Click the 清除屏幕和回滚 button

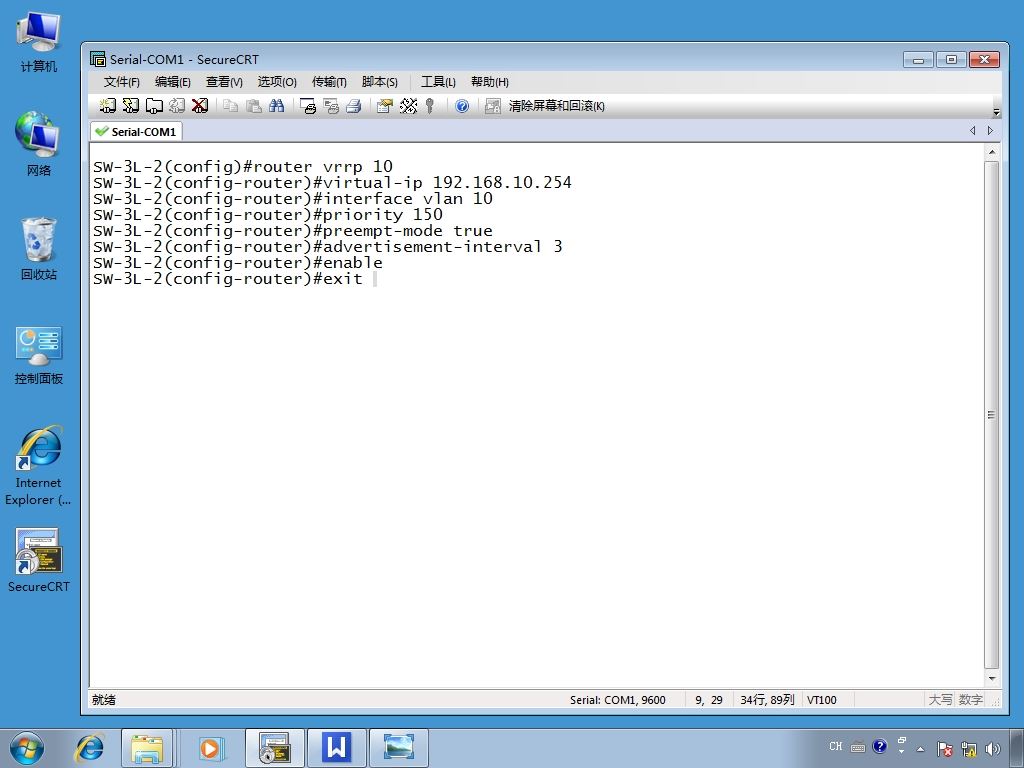coord(545,106)
